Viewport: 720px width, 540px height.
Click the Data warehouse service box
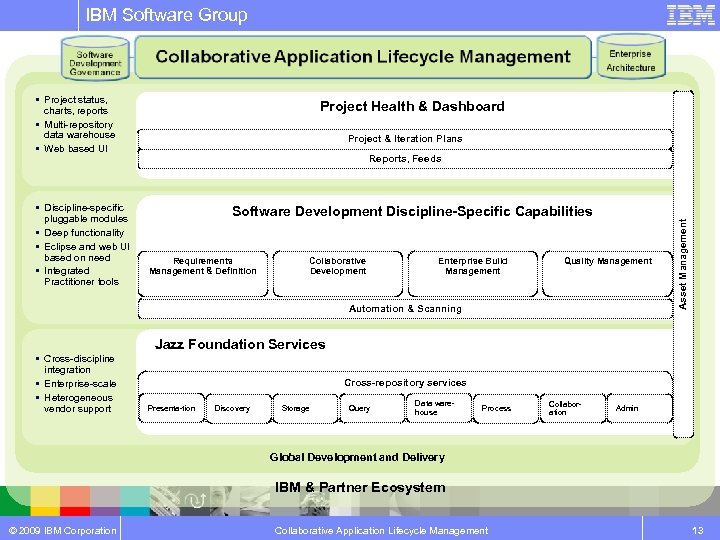click(x=439, y=408)
